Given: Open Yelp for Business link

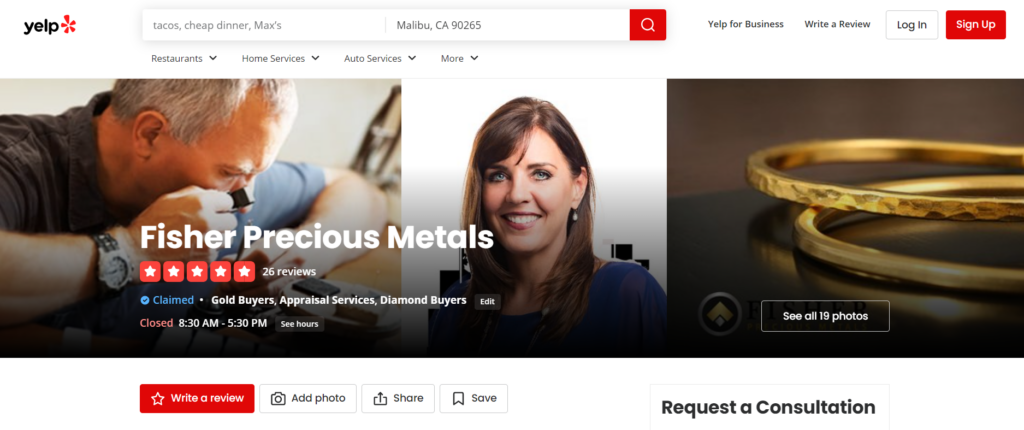Looking at the screenshot, I should [746, 24].
